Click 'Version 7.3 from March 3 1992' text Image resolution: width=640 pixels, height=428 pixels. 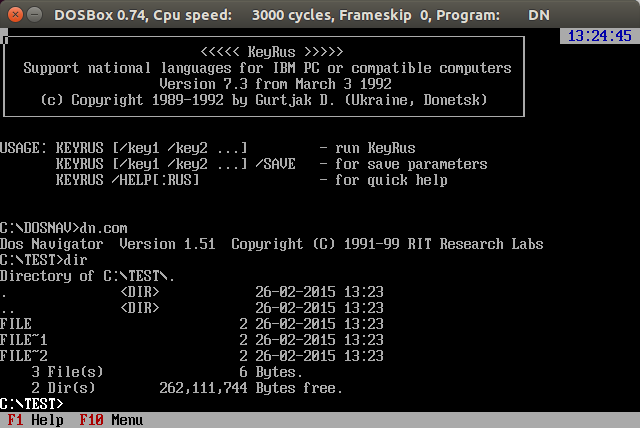point(275,84)
